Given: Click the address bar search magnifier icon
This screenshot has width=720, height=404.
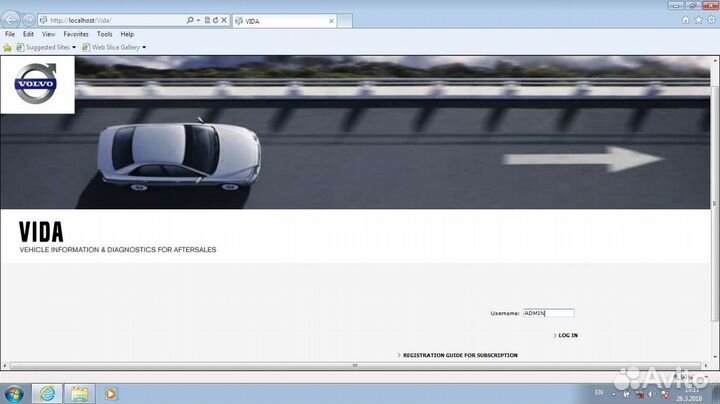Looking at the screenshot, I should tap(190, 20).
